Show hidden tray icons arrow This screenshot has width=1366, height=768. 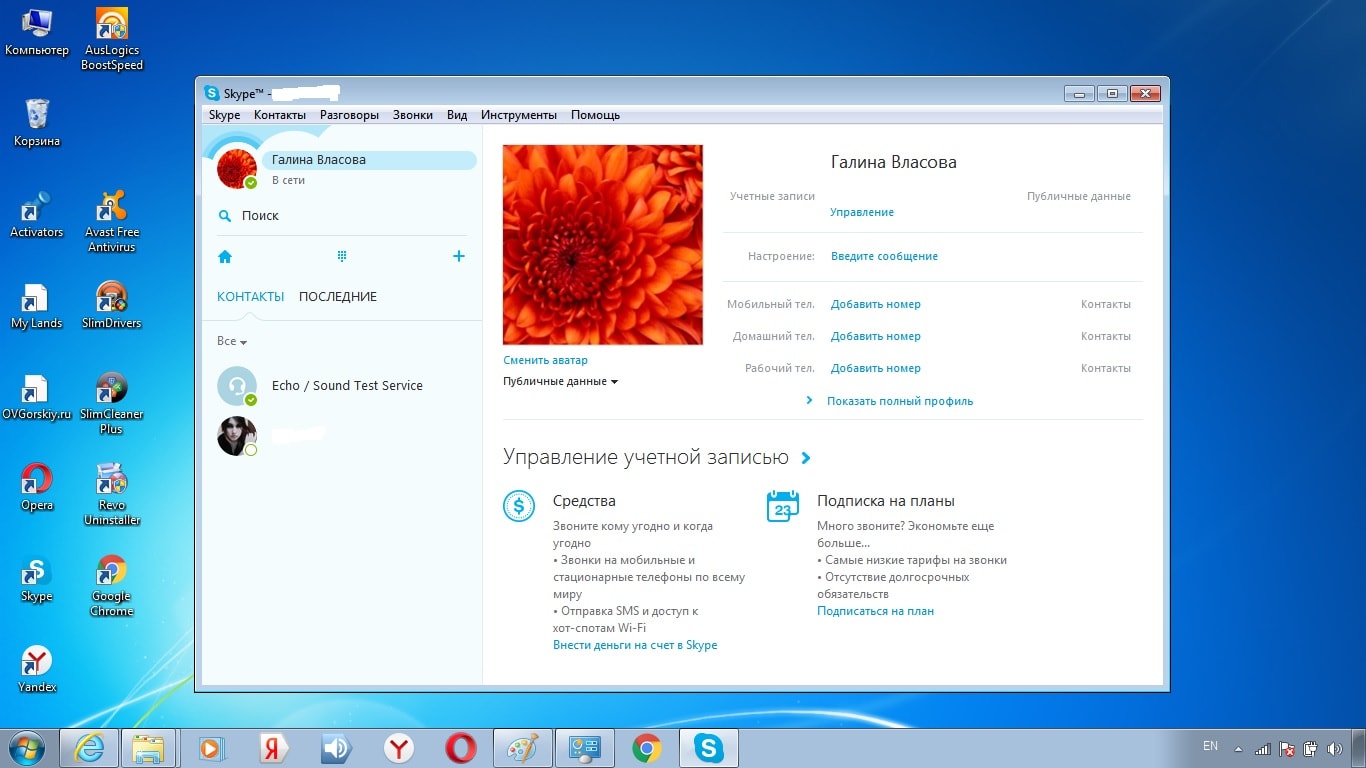click(1238, 749)
